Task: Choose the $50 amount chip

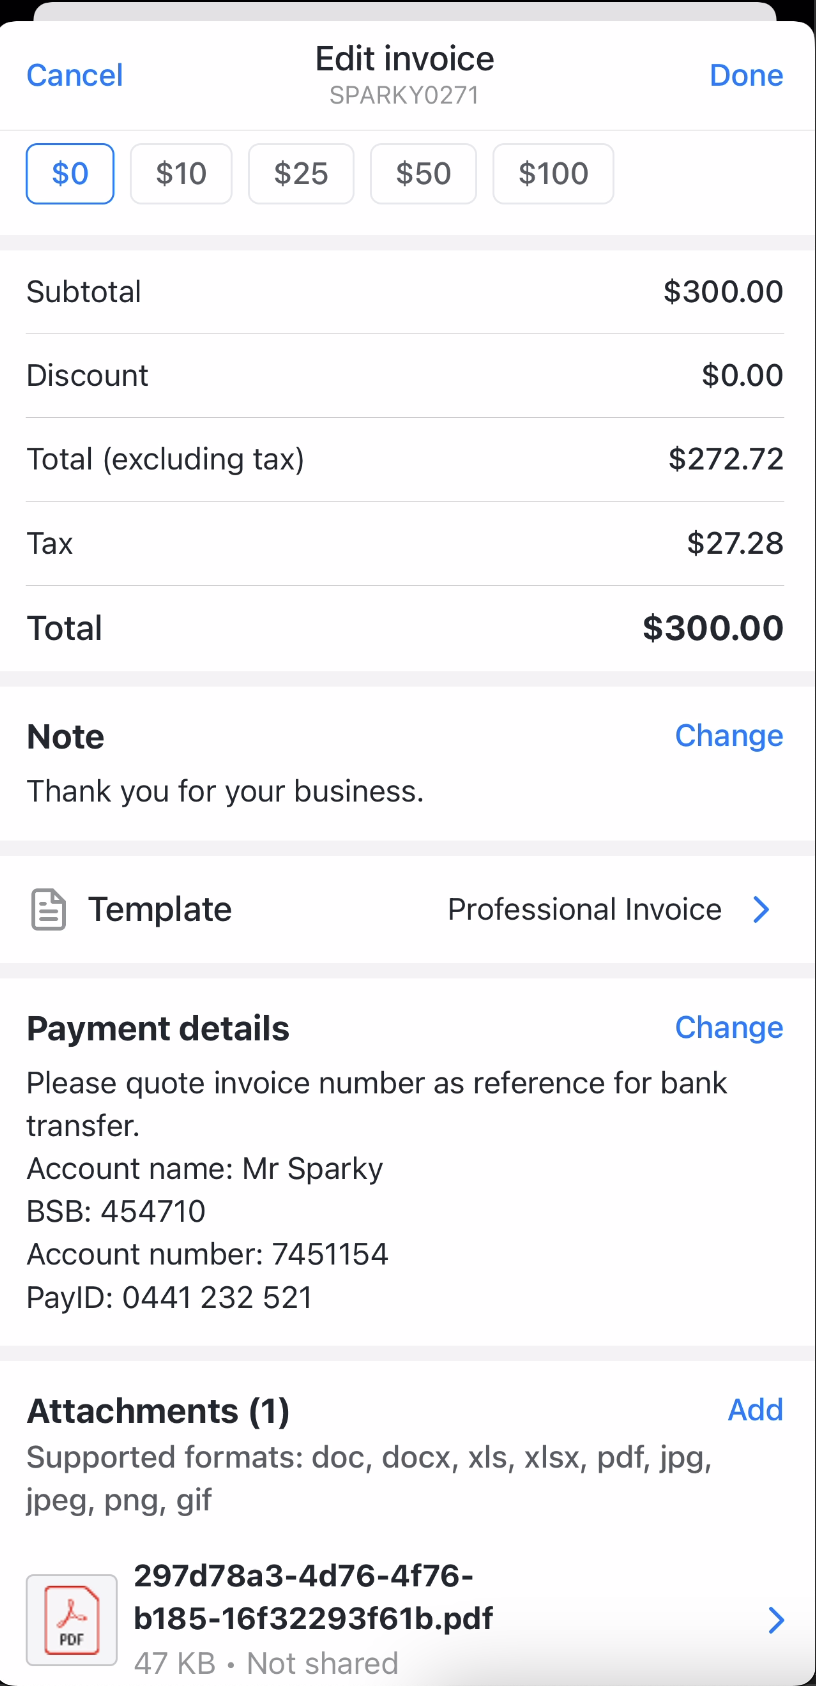Action: pyautogui.click(x=423, y=174)
